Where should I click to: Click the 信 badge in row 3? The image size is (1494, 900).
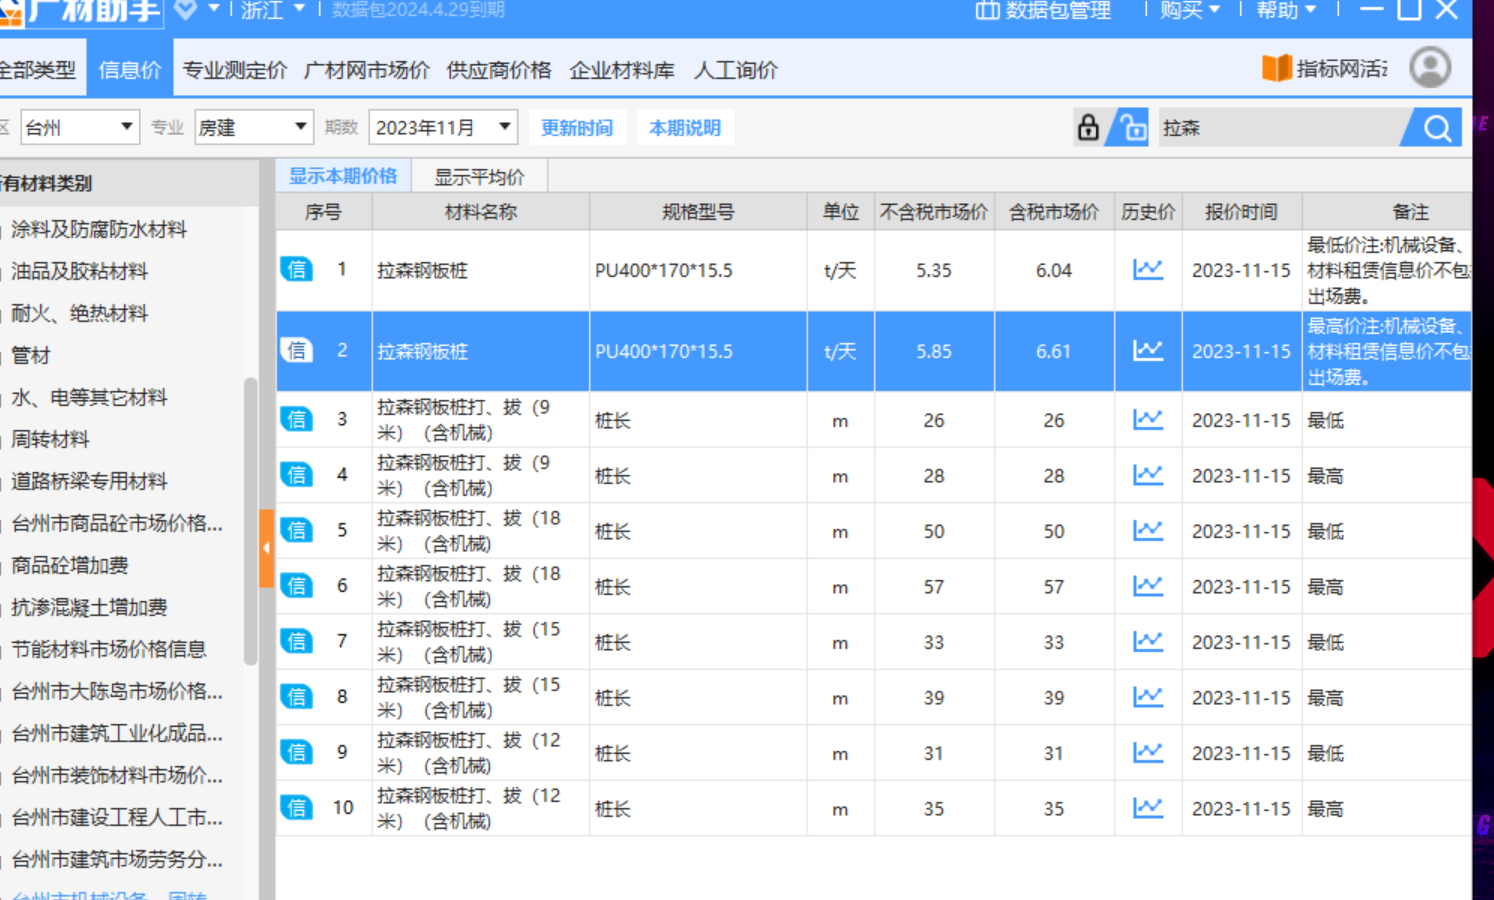296,420
